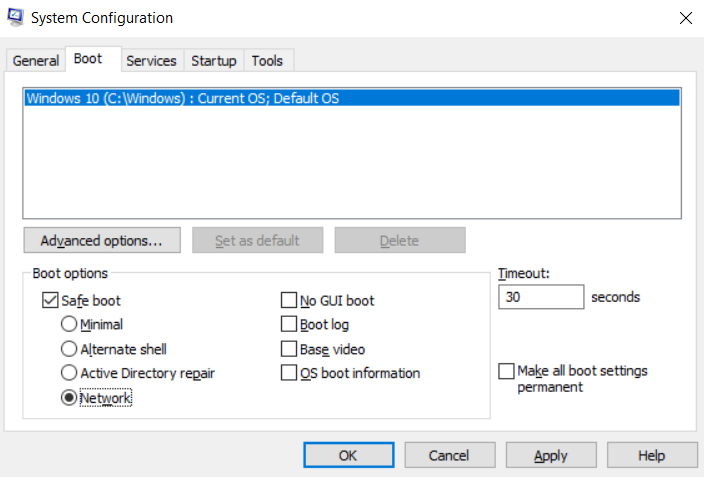Choose the Alternate shell radio button
The height and width of the screenshot is (477, 704).
click(x=69, y=349)
